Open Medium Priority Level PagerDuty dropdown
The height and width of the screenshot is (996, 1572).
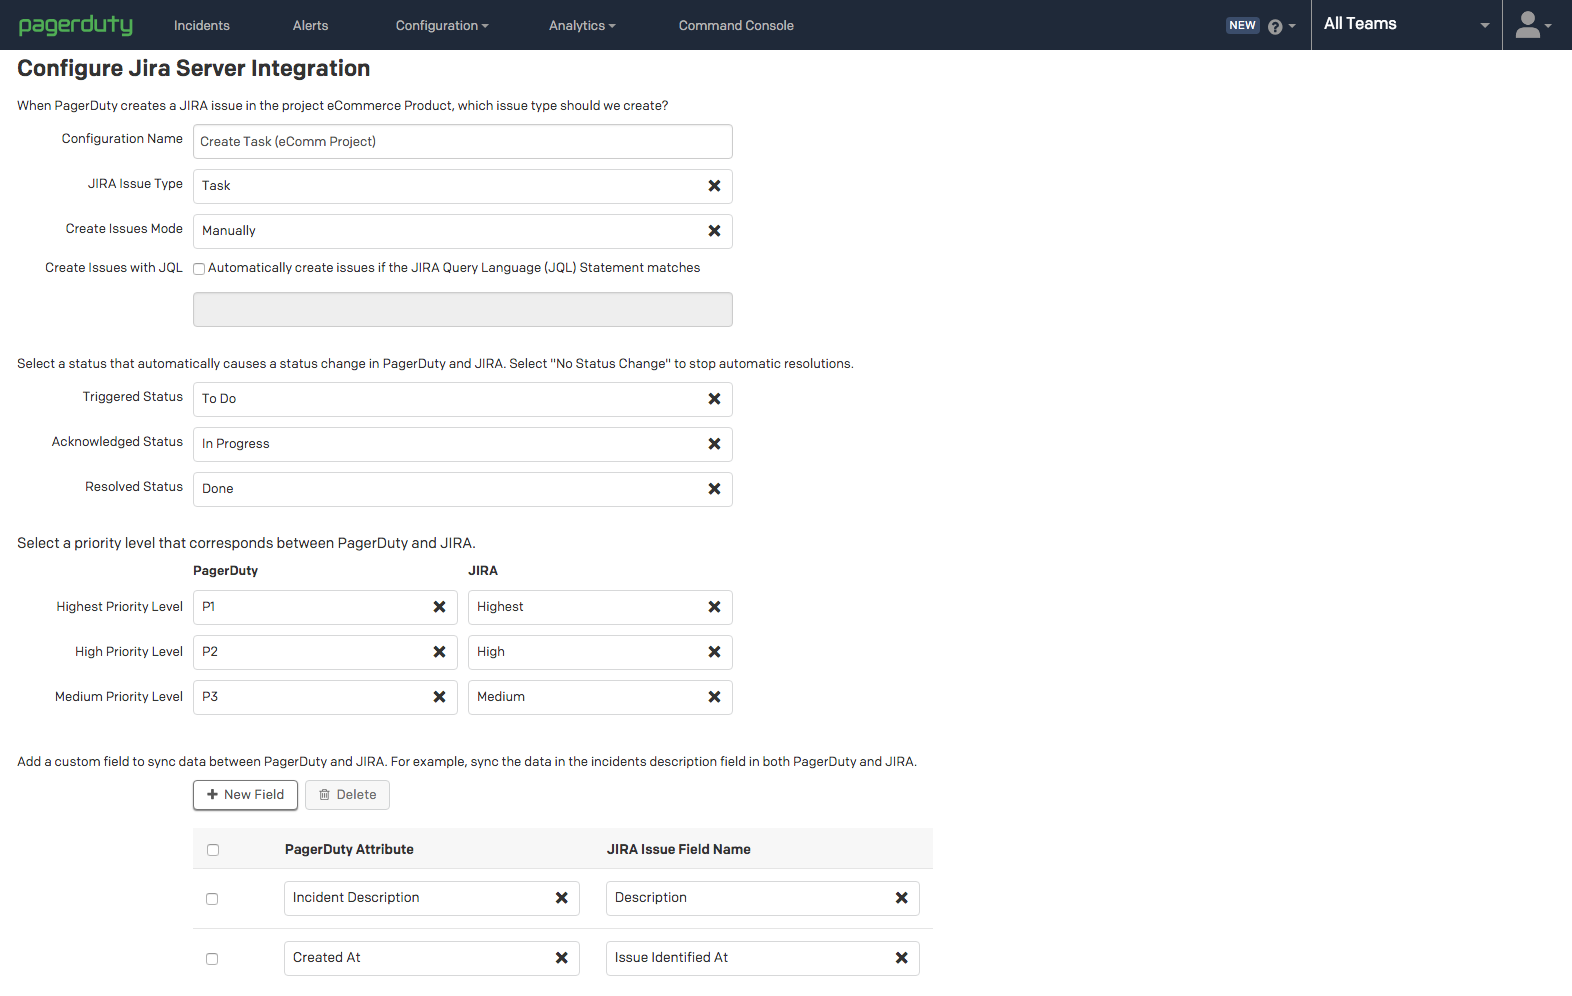click(x=325, y=697)
